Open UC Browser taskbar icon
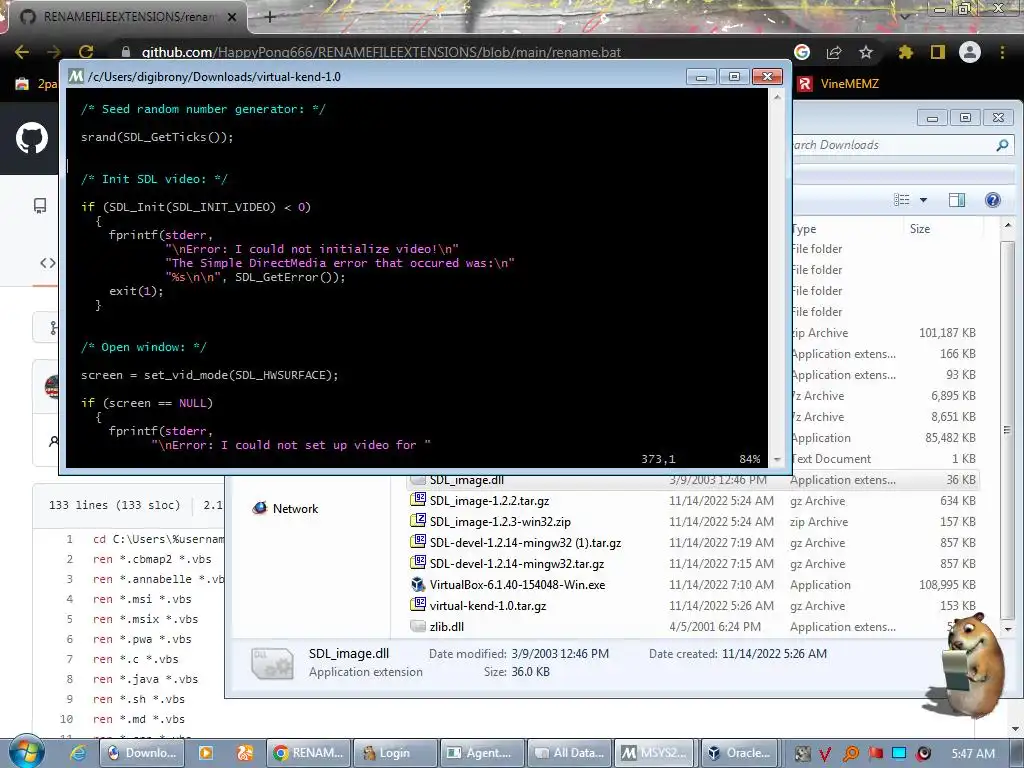 point(245,753)
